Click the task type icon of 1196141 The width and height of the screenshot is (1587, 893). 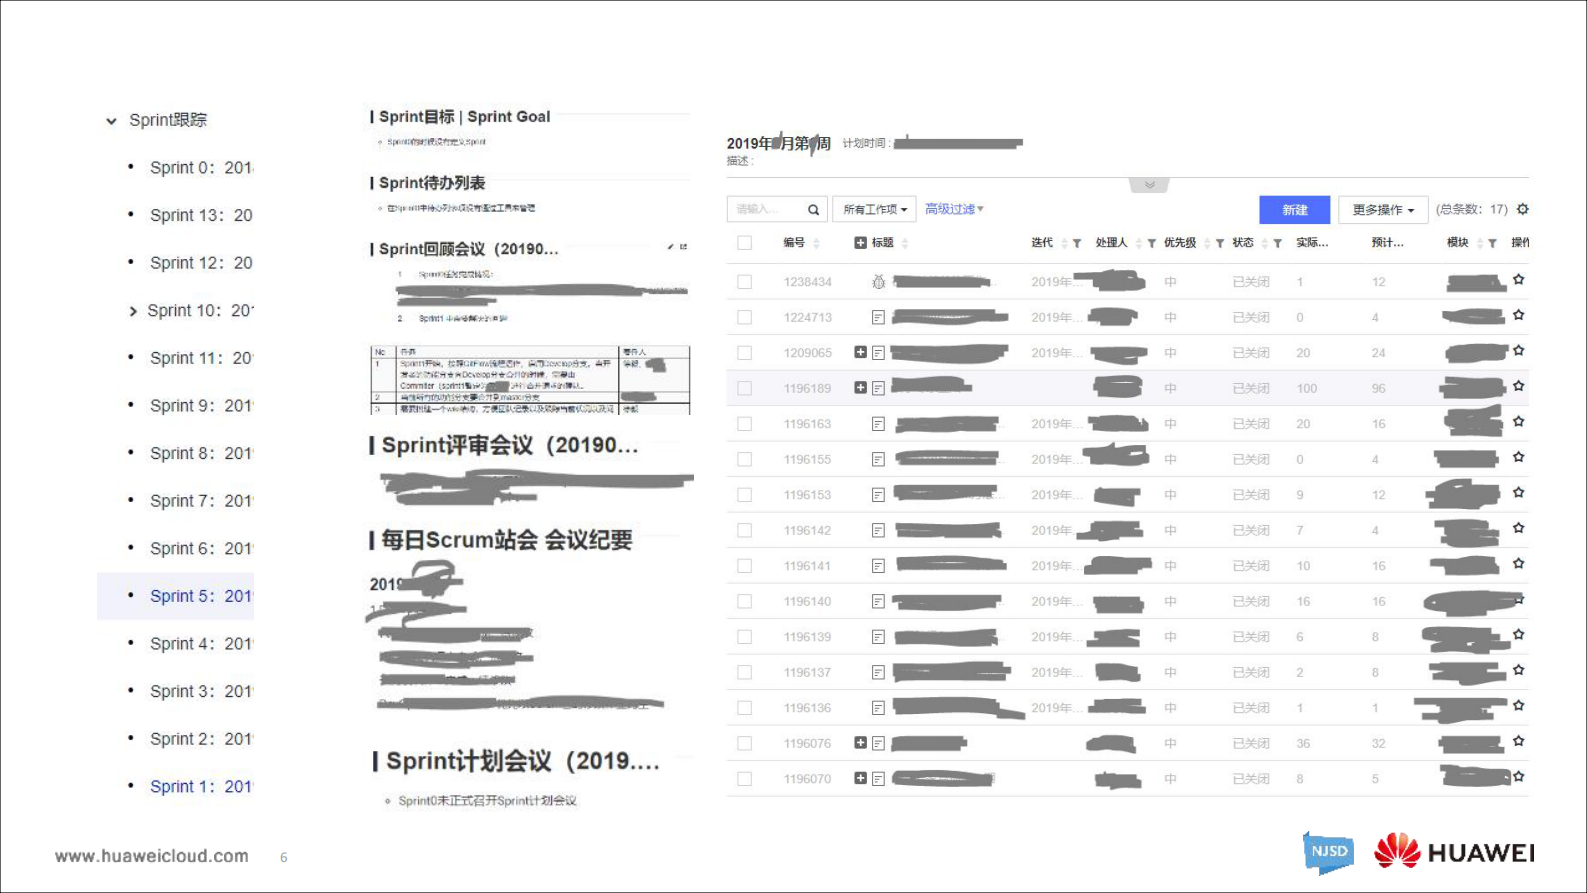(x=878, y=566)
